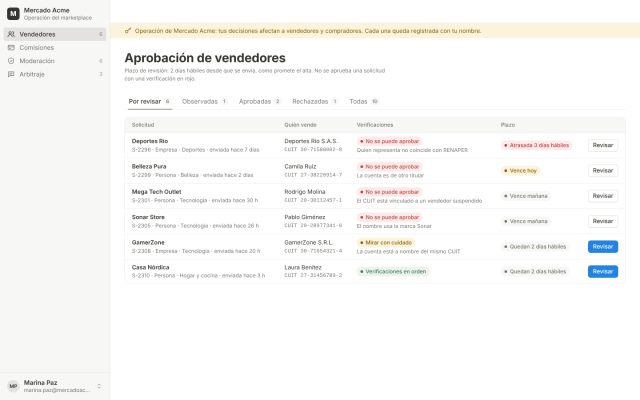Click the GamerZone details line S-2308
This screenshot has height=400, width=640.
click(x=196, y=251)
